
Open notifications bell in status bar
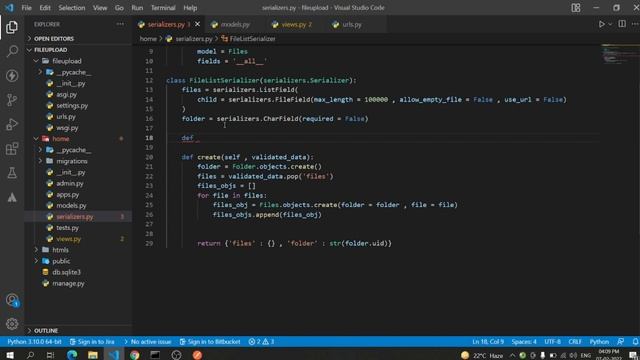pos(635,342)
